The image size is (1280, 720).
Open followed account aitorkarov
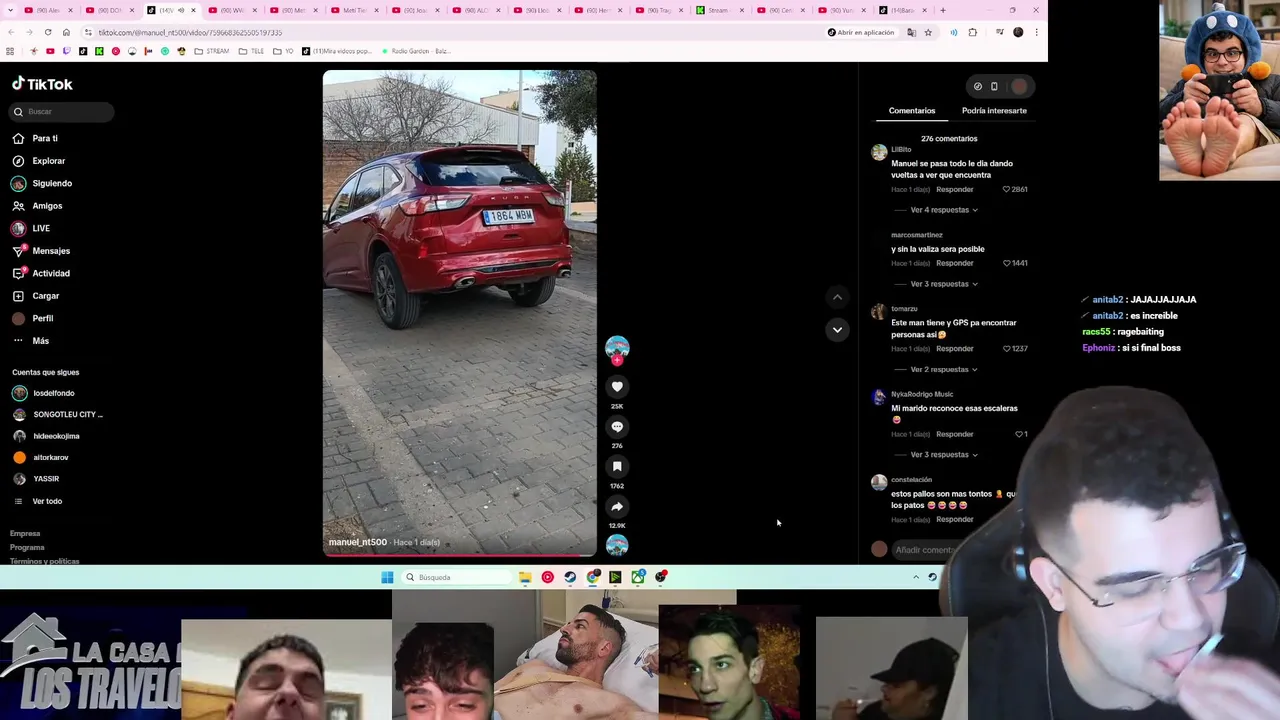(x=50, y=457)
